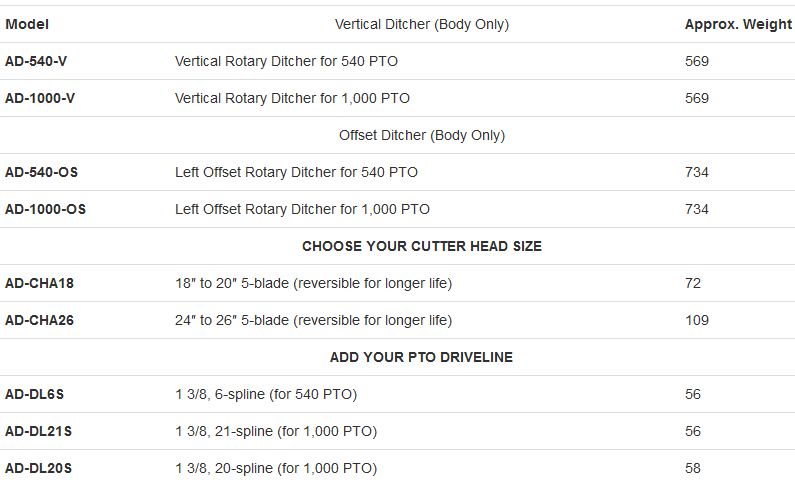Click the Vertical Rotary Ditcher for 540 PTO description
Screen dimensions: 795x497
tap(286, 61)
